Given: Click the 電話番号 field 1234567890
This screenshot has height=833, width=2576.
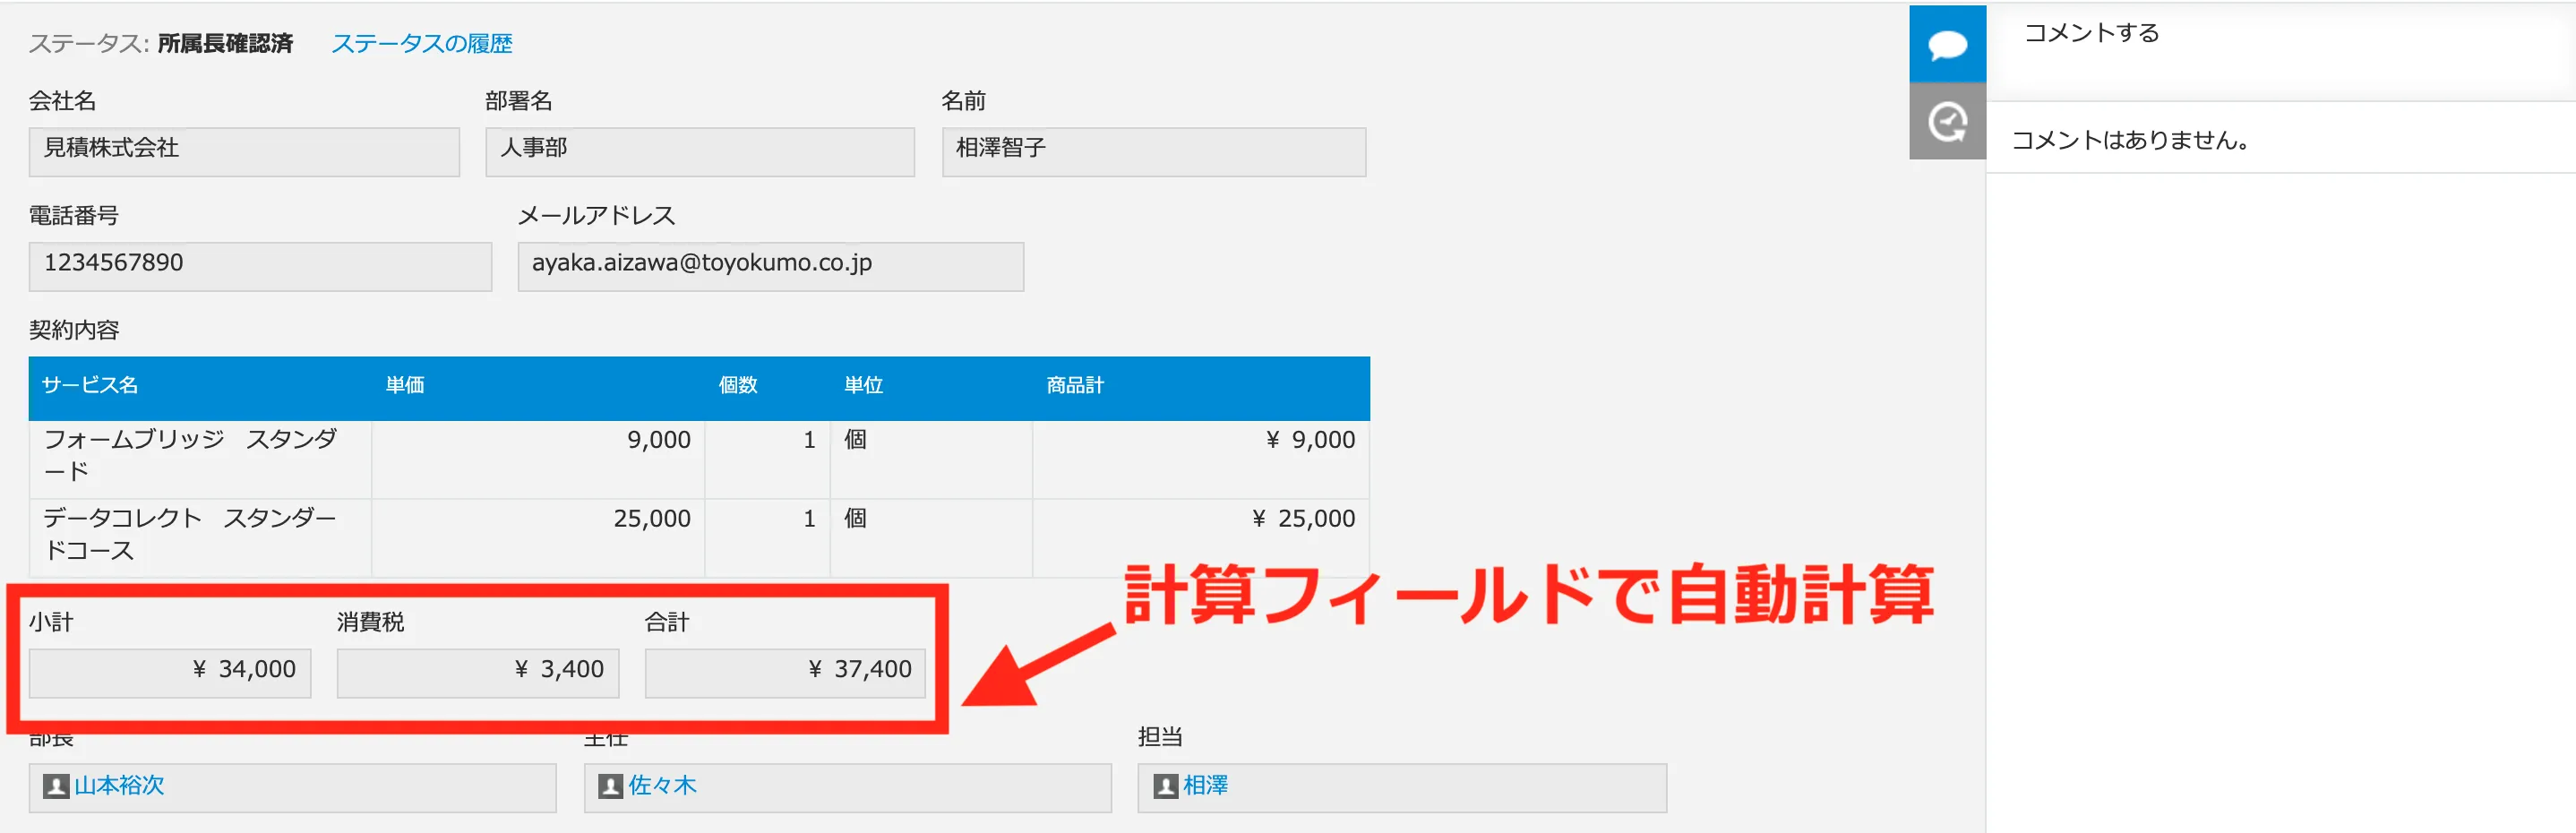Looking at the screenshot, I should (259, 266).
